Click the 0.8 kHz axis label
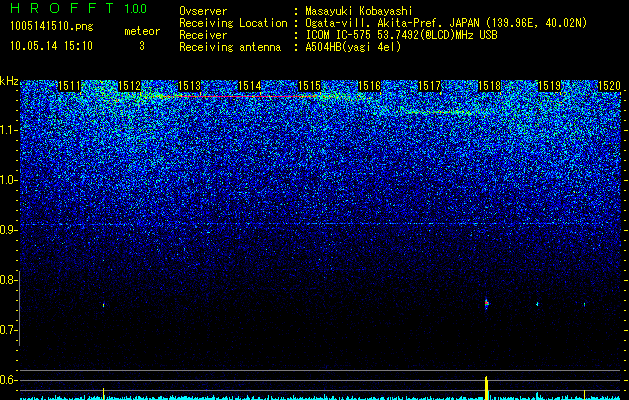 pos(8,280)
